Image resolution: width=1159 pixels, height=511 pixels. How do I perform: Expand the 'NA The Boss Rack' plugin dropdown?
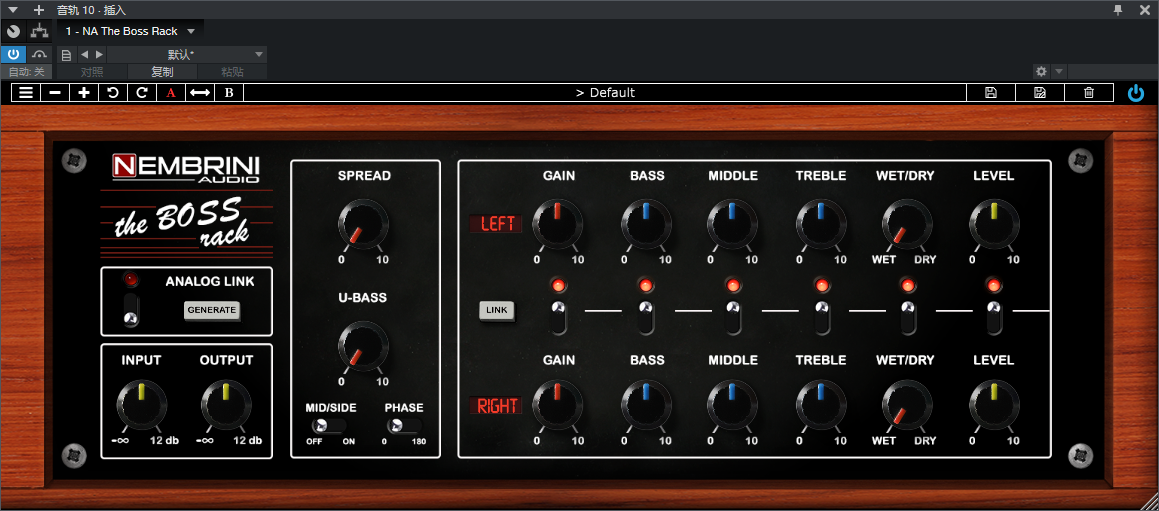tap(191, 32)
